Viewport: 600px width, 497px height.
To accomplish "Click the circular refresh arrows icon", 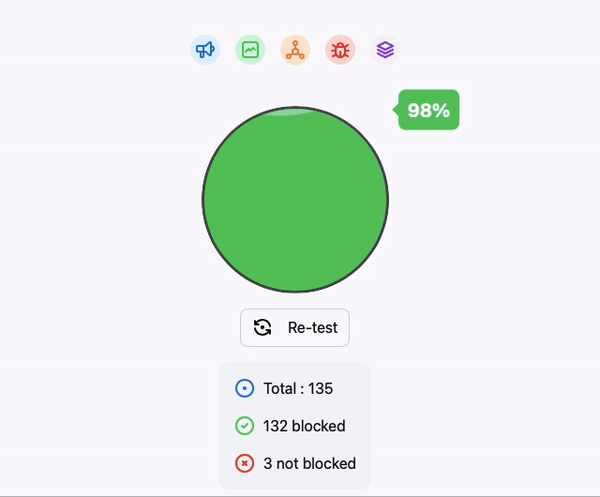I will pyautogui.click(x=262, y=328).
